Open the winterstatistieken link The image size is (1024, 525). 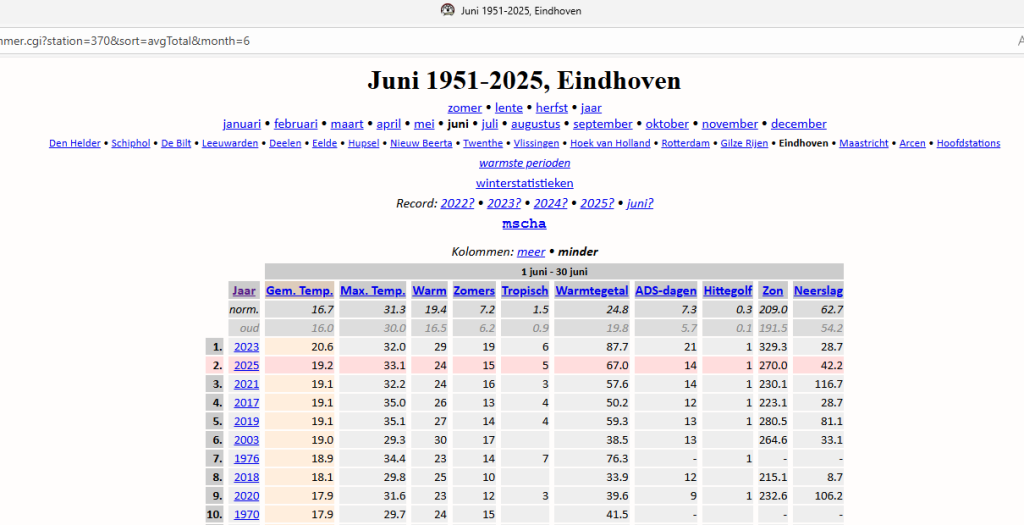524,183
